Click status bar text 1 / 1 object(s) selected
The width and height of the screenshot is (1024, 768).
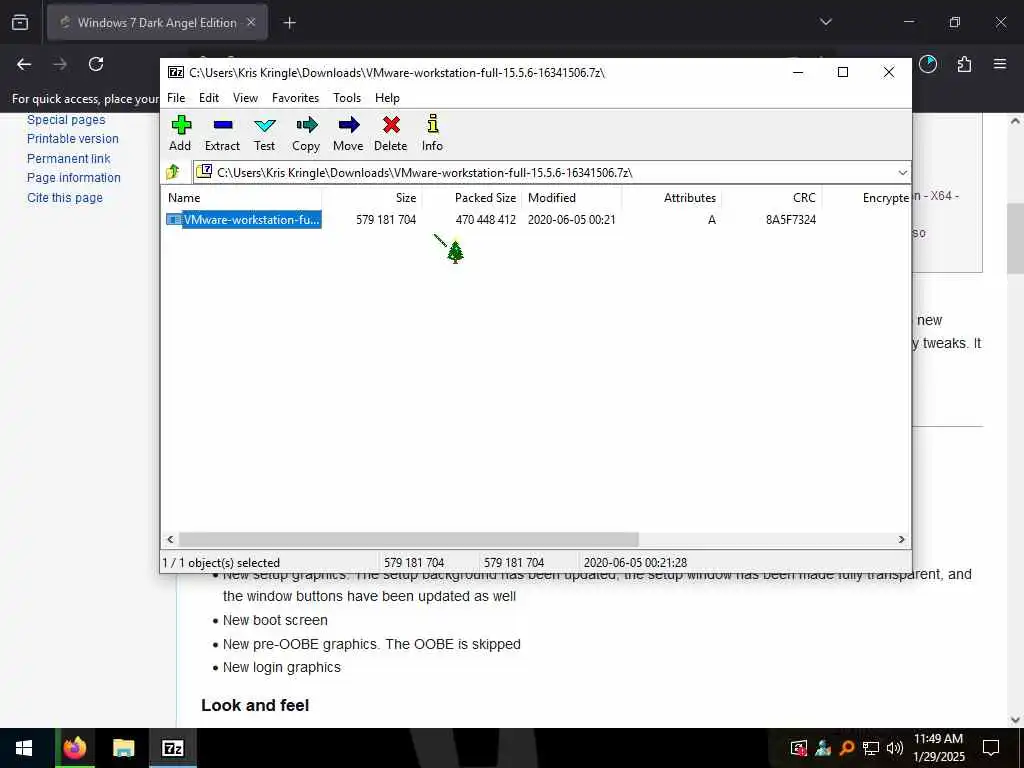(221, 562)
